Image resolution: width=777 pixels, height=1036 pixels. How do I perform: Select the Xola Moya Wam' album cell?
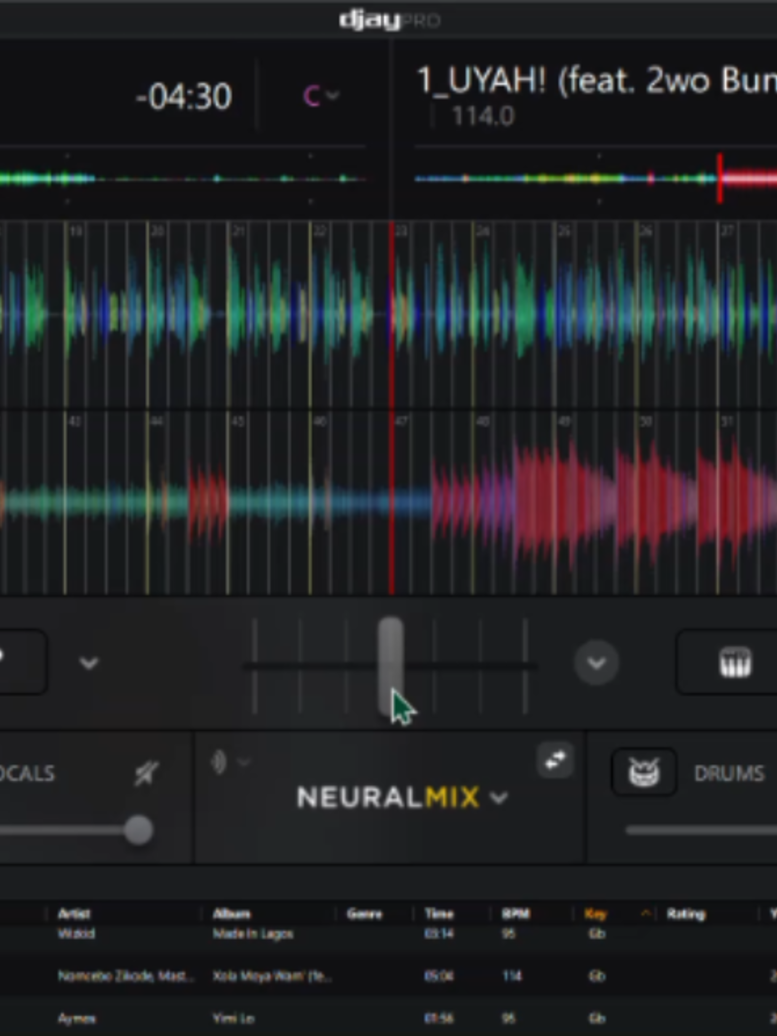pos(272,976)
